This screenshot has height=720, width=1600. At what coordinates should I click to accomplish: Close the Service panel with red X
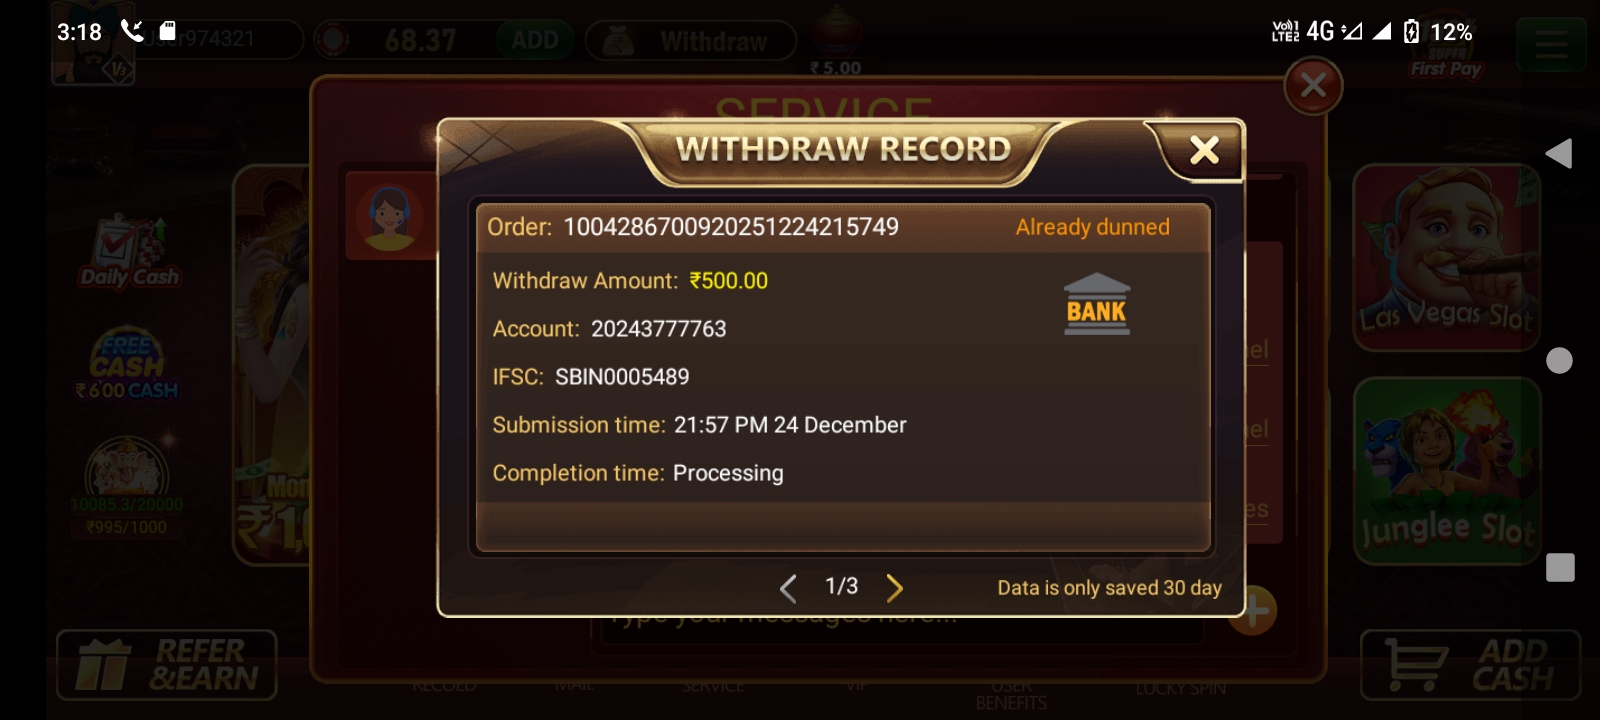point(1313,86)
